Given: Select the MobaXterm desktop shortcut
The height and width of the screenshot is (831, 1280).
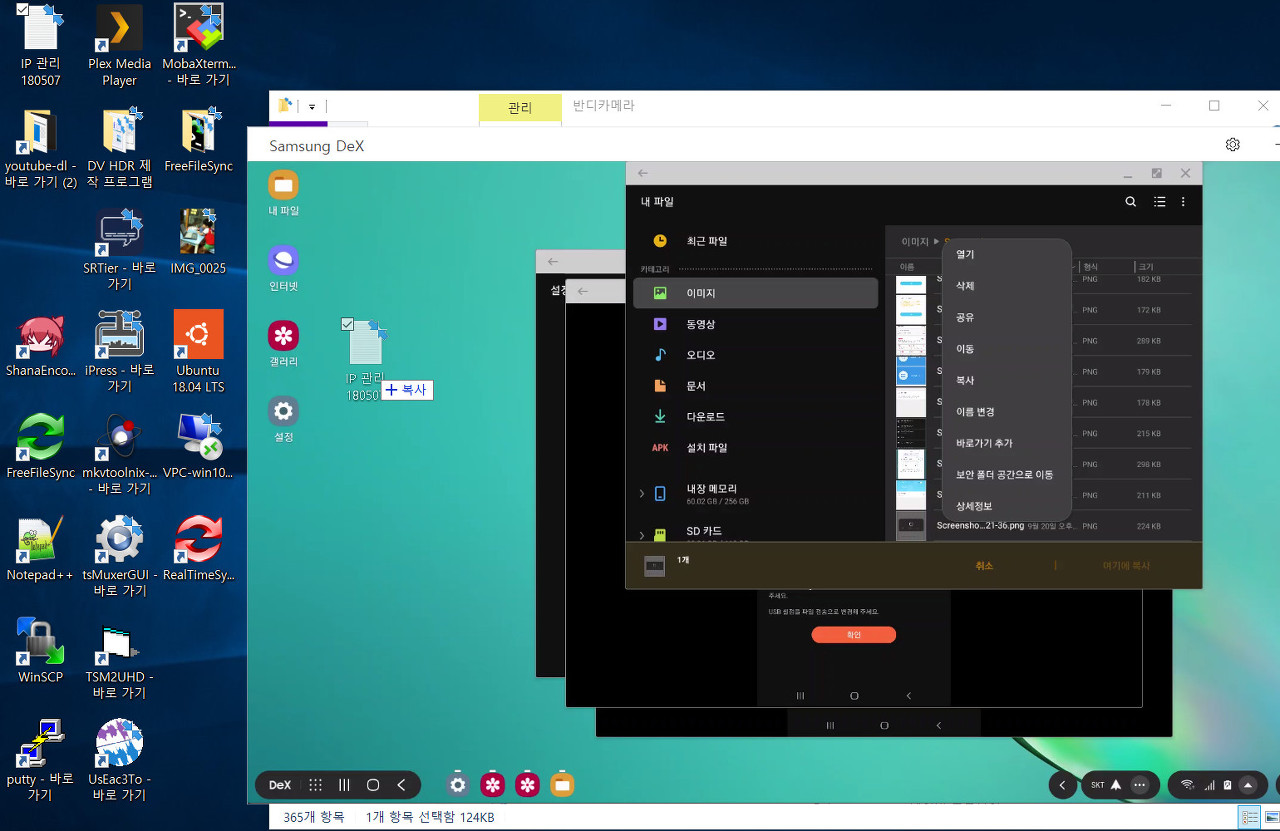Looking at the screenshot, I should click(198, 46).
